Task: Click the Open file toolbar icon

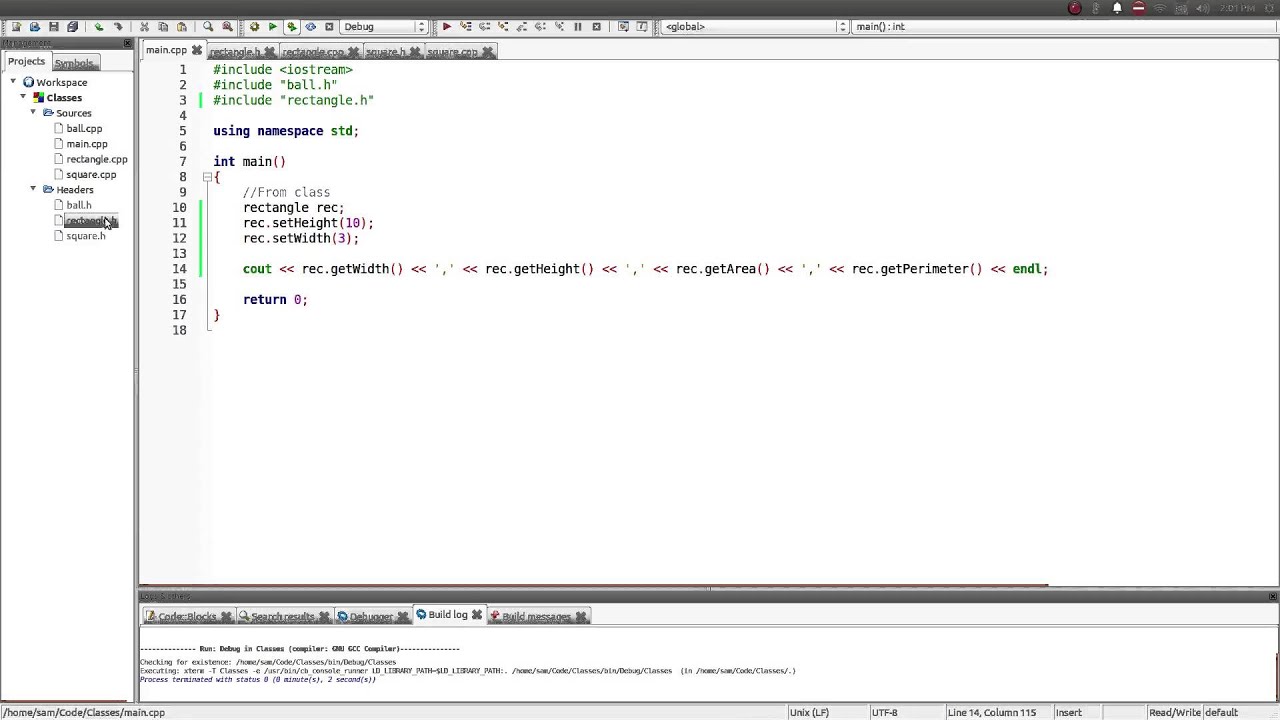Action: click(x=35, y=27)
